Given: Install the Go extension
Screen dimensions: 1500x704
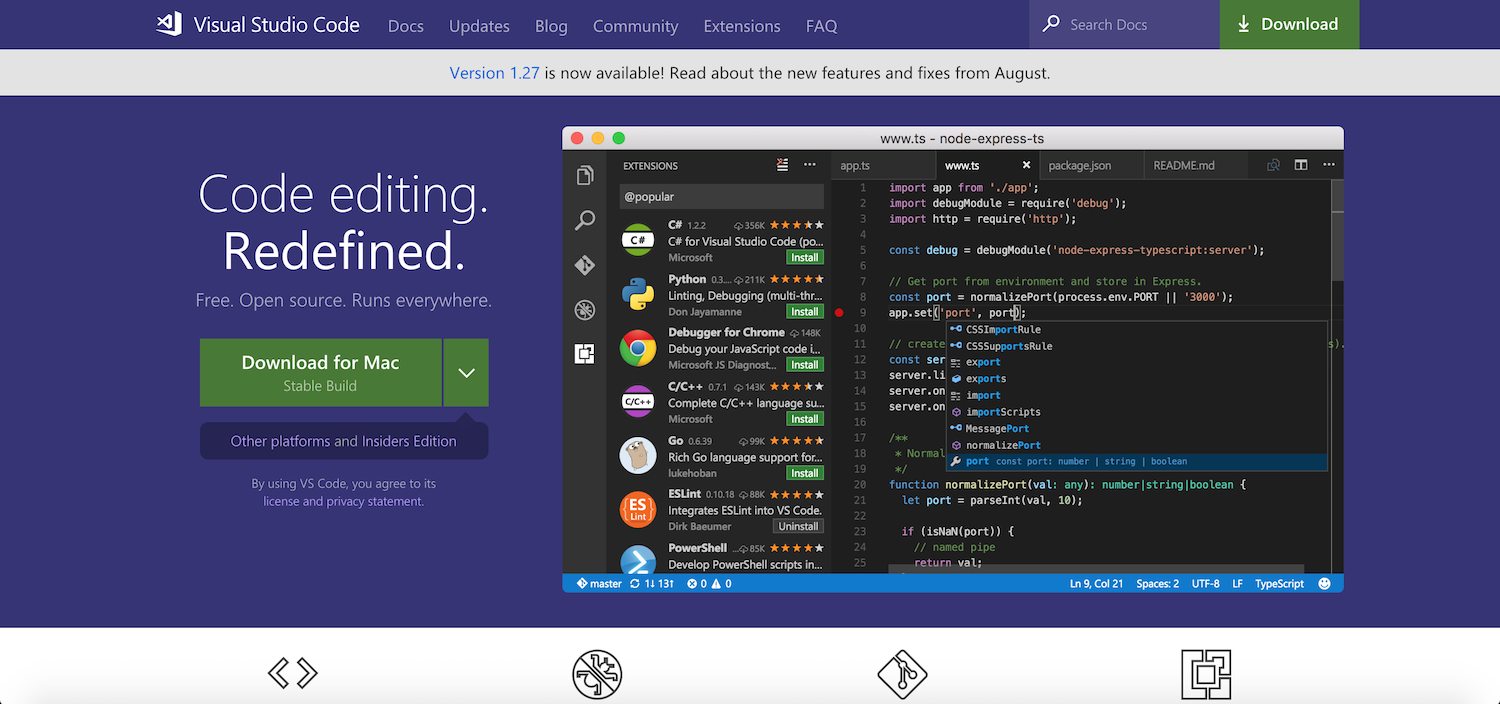Looking at the screenshot, I should pos(805,473).
